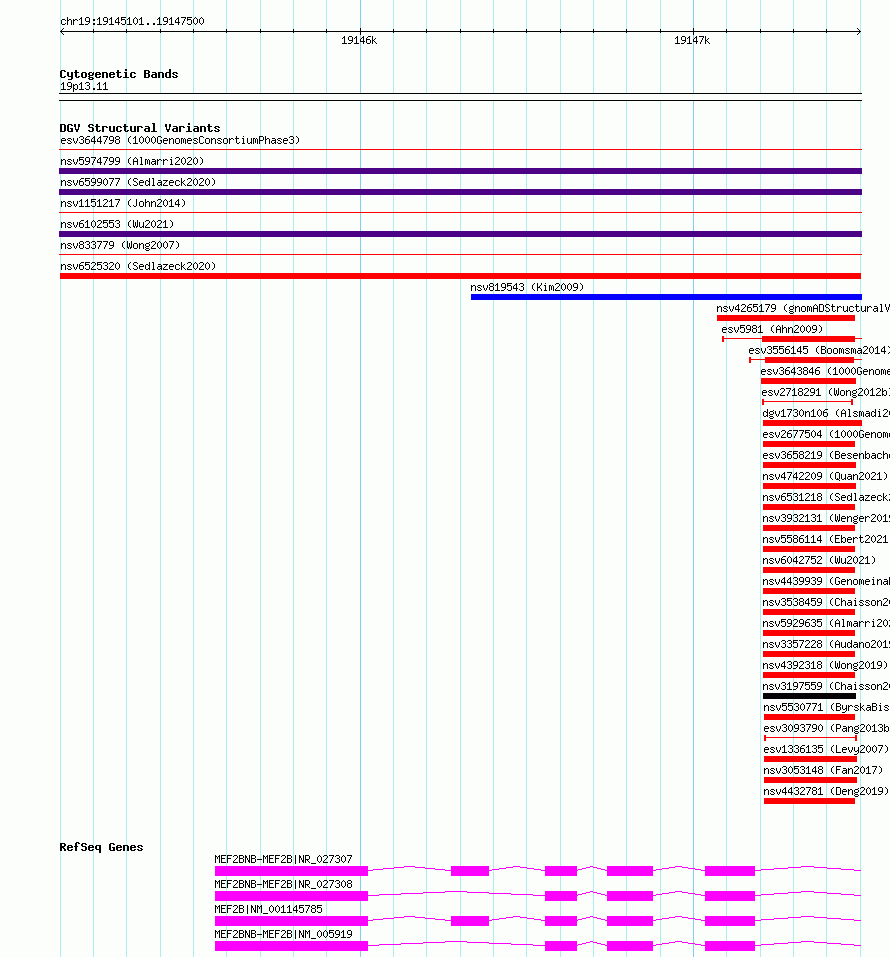Open the esv5981 (Ahn2009) variant

pos(772,329)
